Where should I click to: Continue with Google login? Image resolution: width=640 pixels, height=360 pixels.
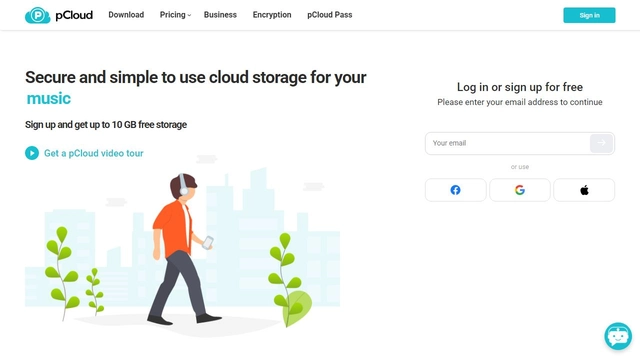click(x=520, y=190)
